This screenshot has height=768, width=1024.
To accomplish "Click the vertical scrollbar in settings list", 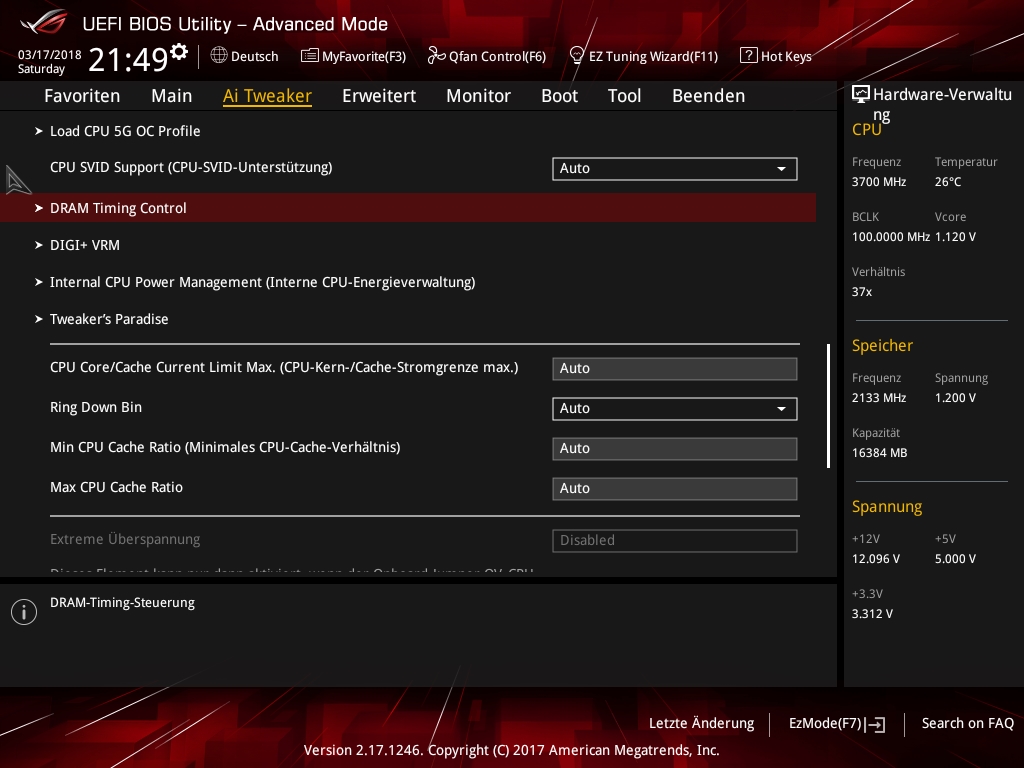I will click(828, 405).
